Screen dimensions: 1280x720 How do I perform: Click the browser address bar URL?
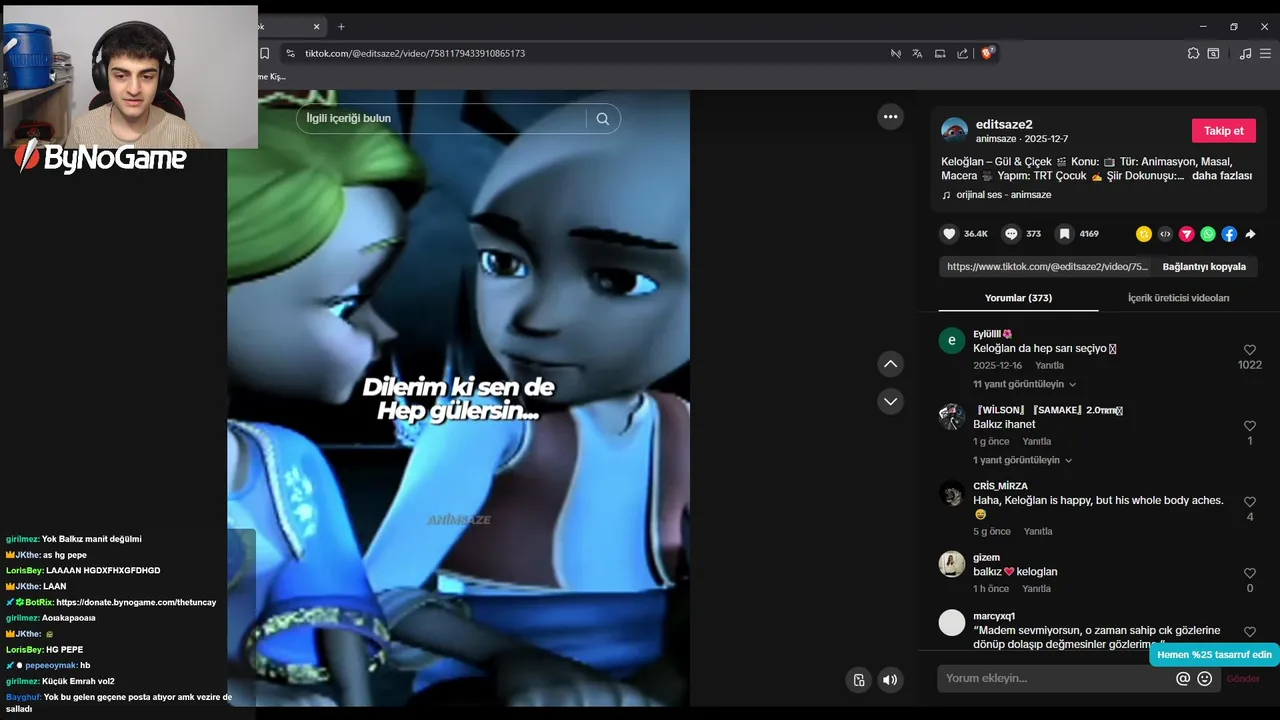point(415,53)
